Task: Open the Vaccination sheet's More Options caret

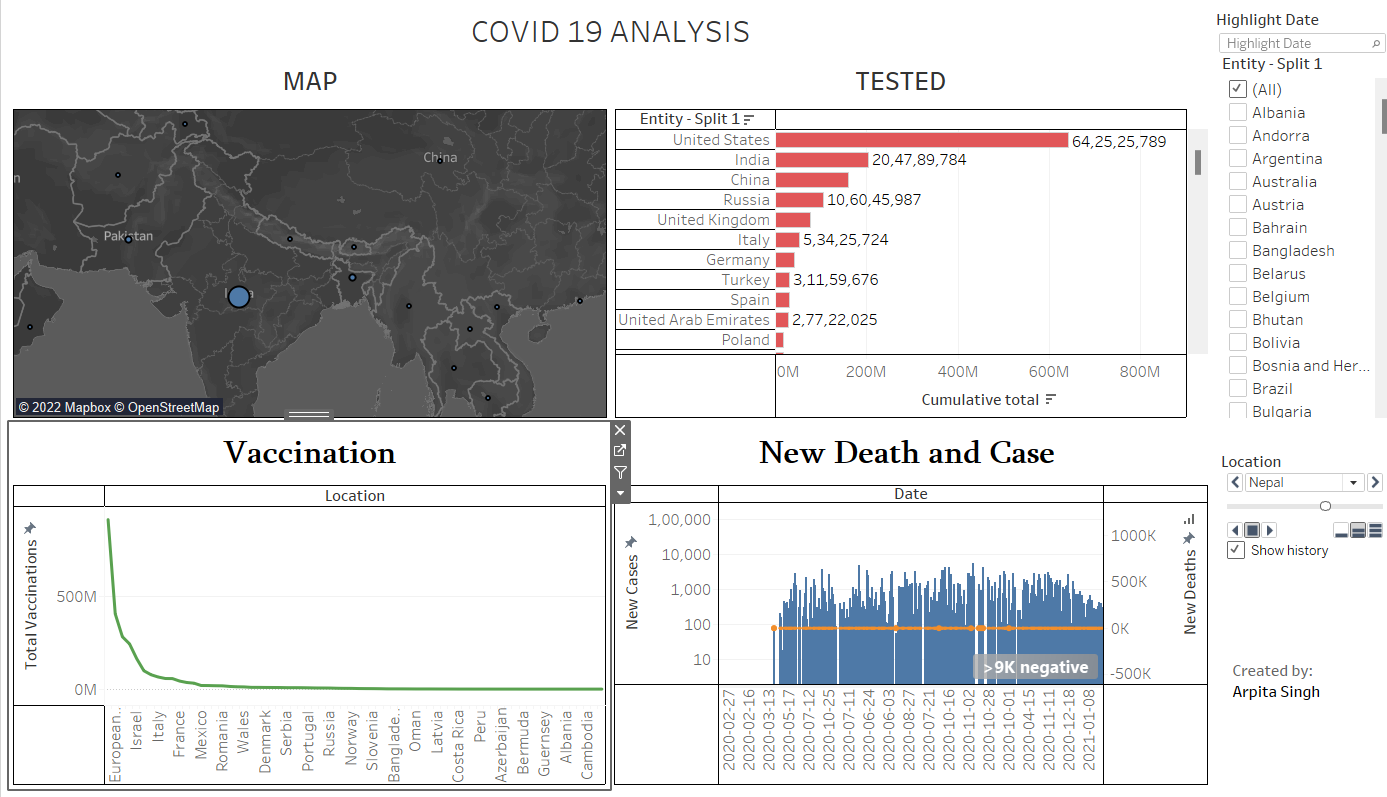Action: click(620, 493)
